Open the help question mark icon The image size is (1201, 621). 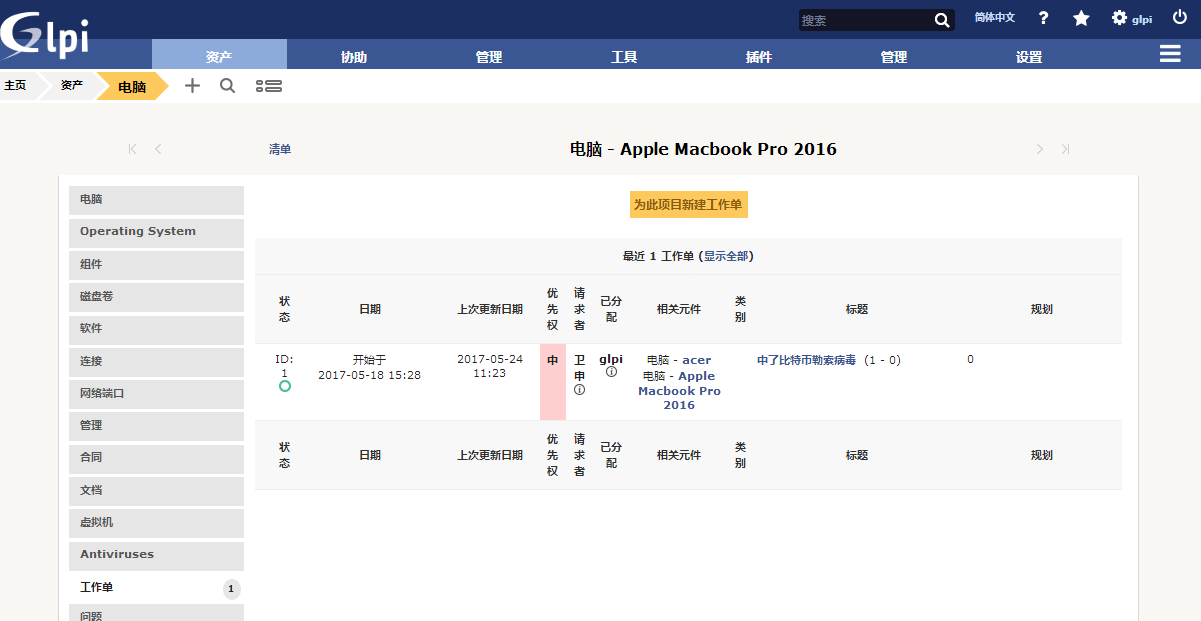(1043, 18)
